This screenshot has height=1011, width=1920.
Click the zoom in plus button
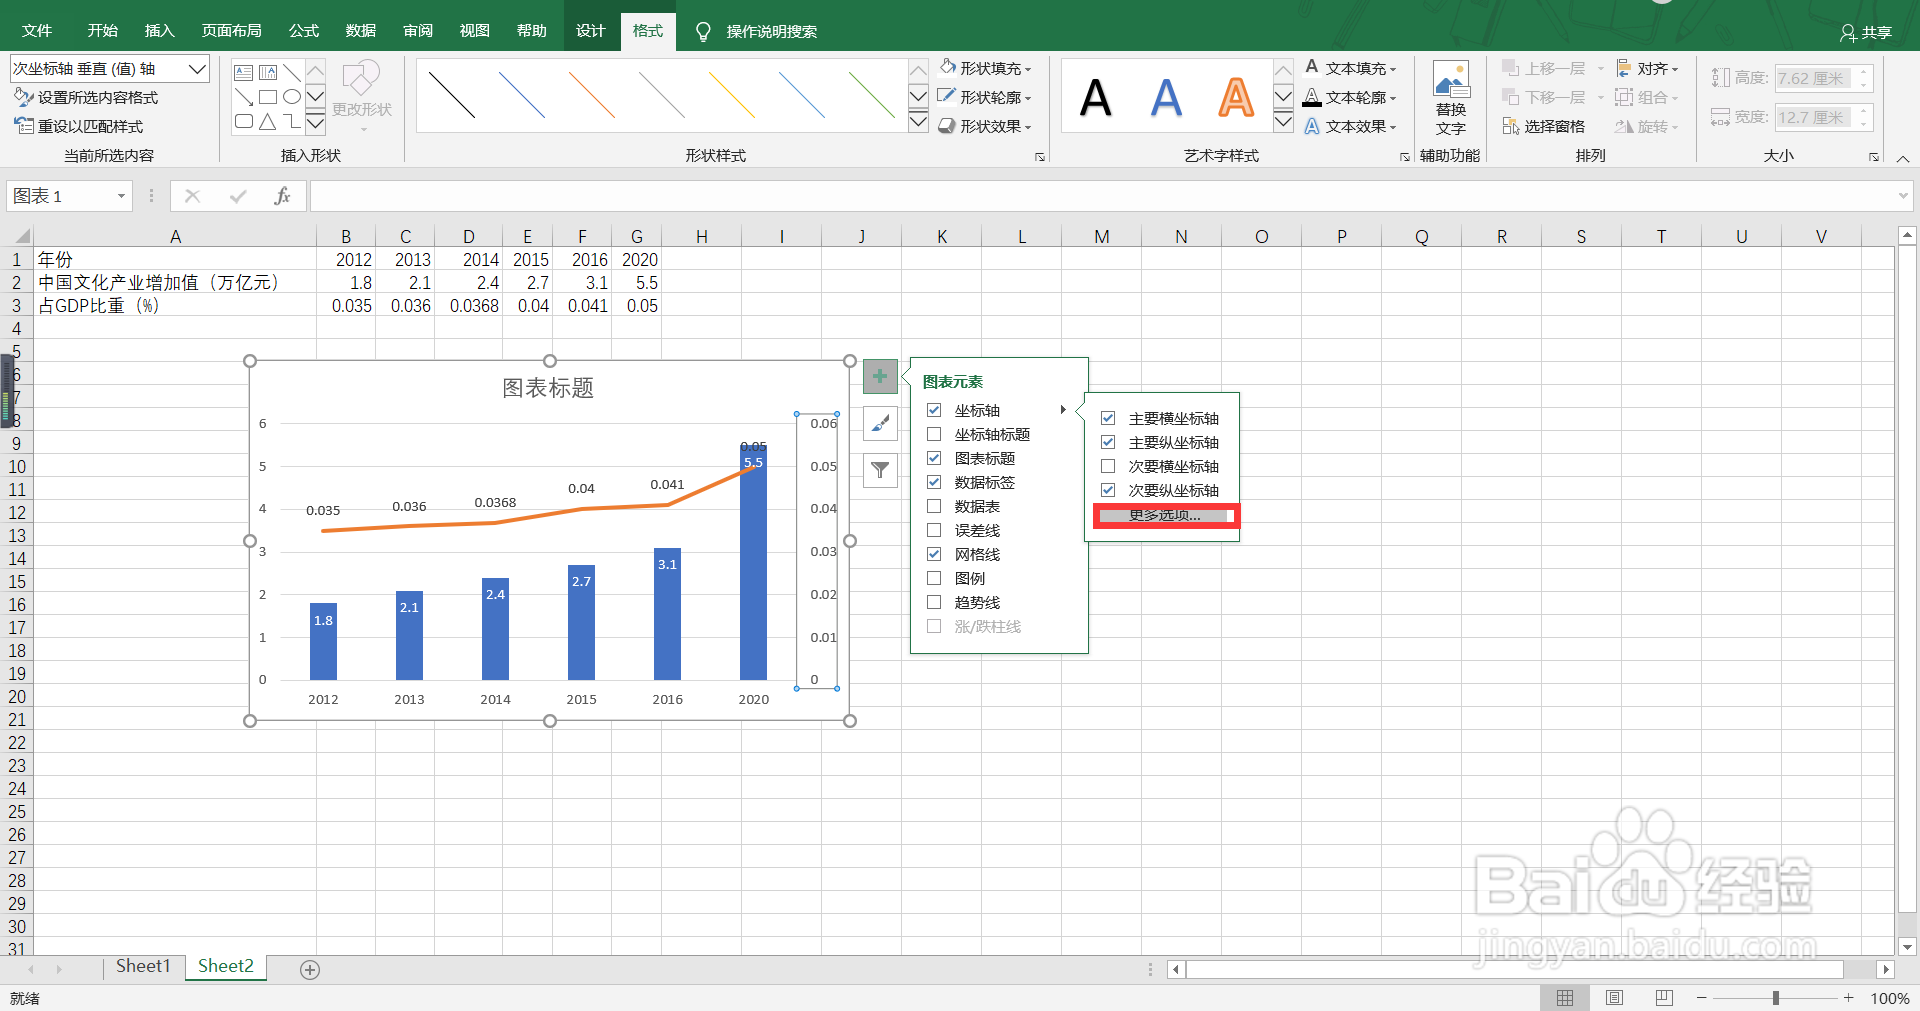(1849, 998)
